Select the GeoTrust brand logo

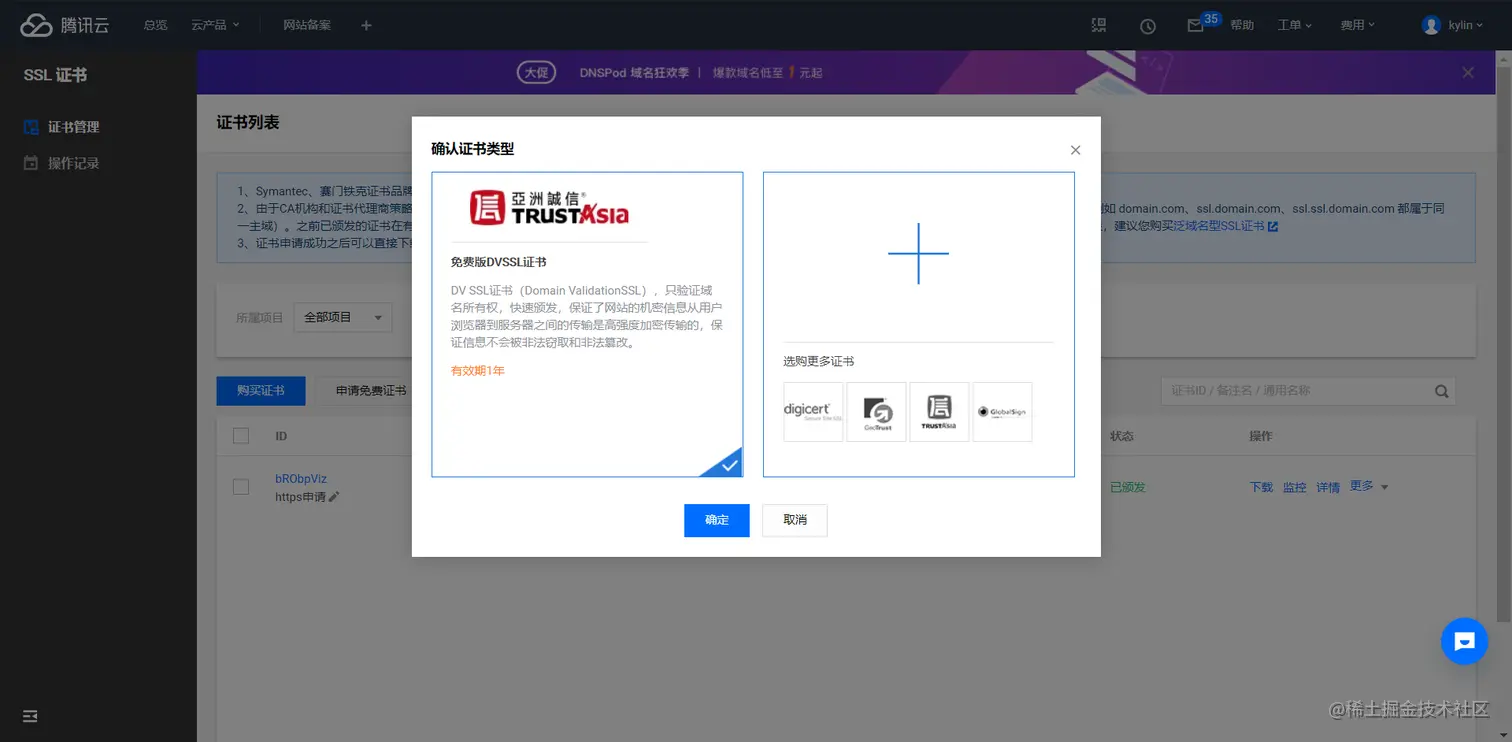(x=876, y=412)
